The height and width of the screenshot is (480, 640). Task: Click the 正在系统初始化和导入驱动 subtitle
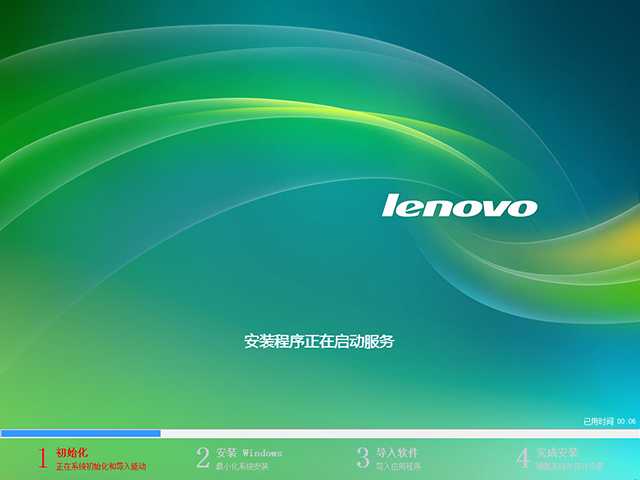(100, 467)
